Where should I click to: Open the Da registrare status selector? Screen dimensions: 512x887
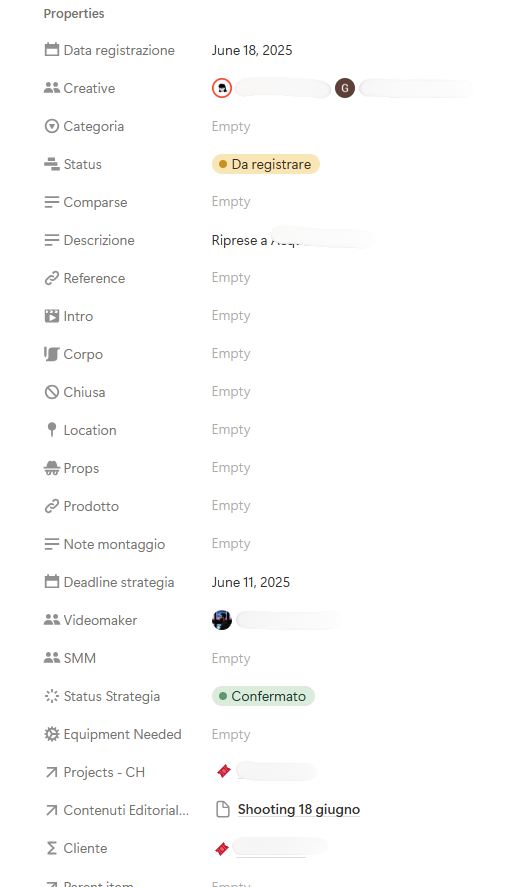[266, 164]
